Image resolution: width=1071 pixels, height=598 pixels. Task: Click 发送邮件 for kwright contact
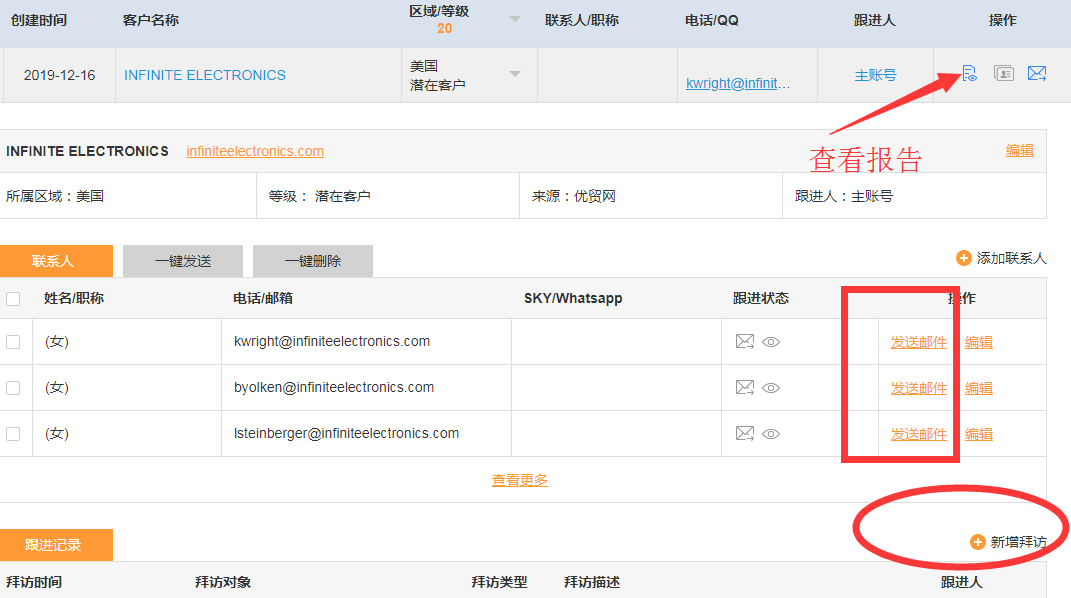click(x=919, y=342)
